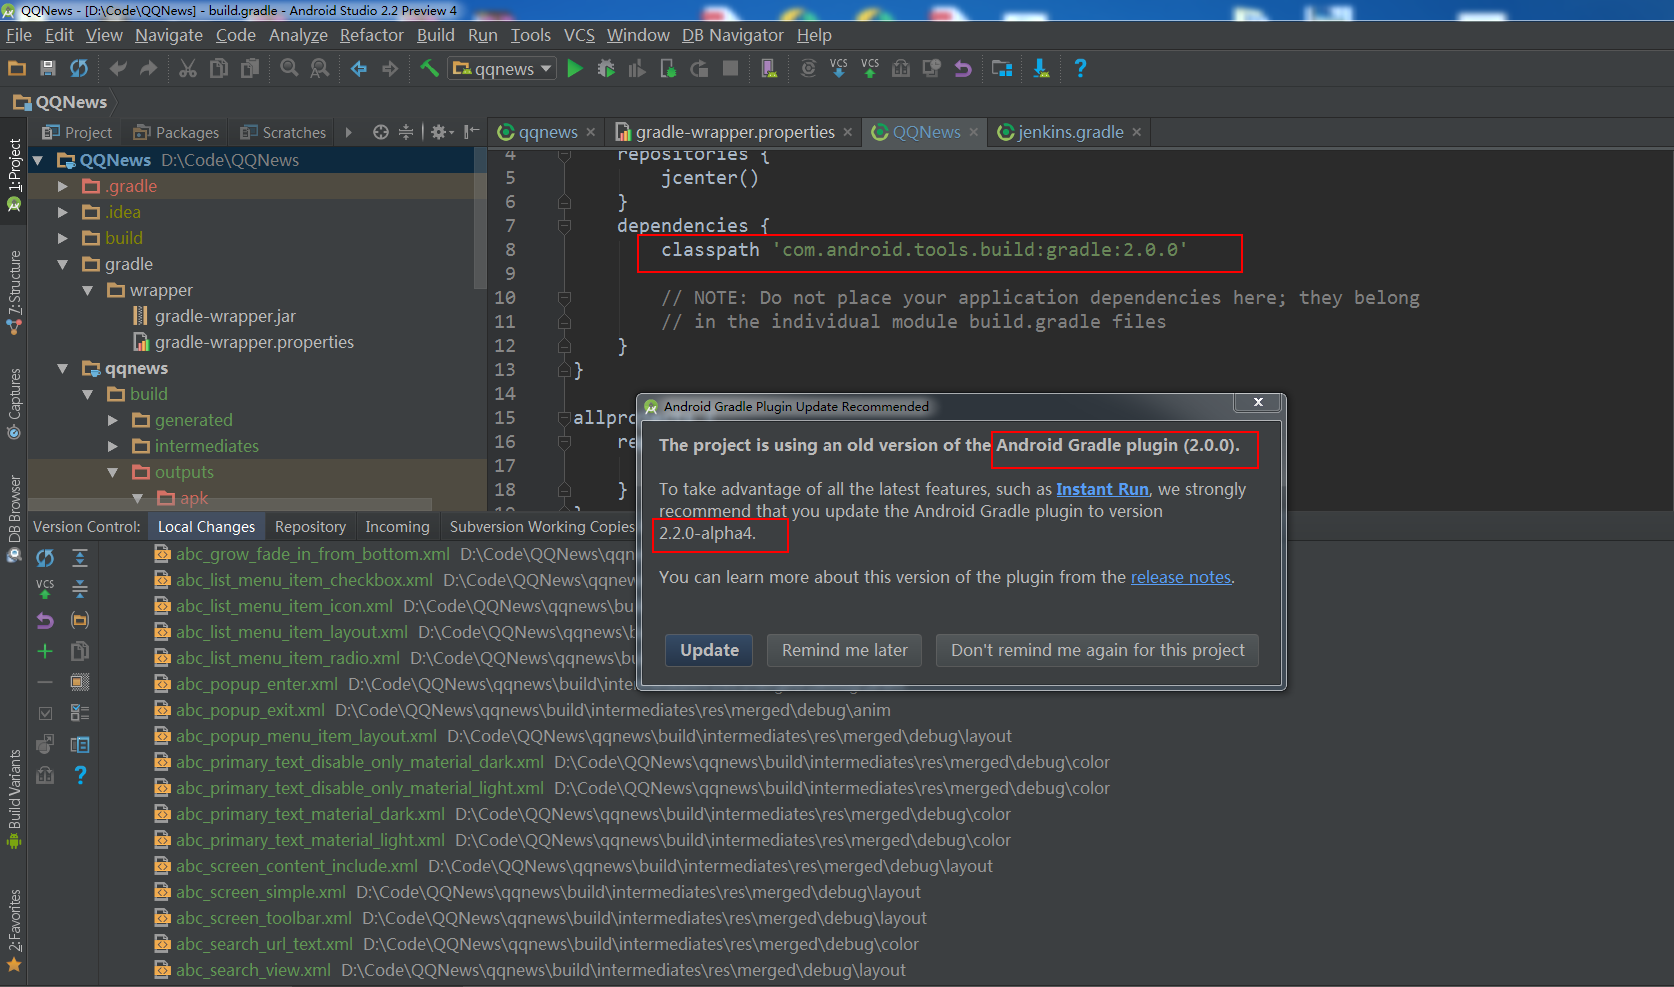
Task: Expand the generated folder node
Action: click(x=113, y=420)
